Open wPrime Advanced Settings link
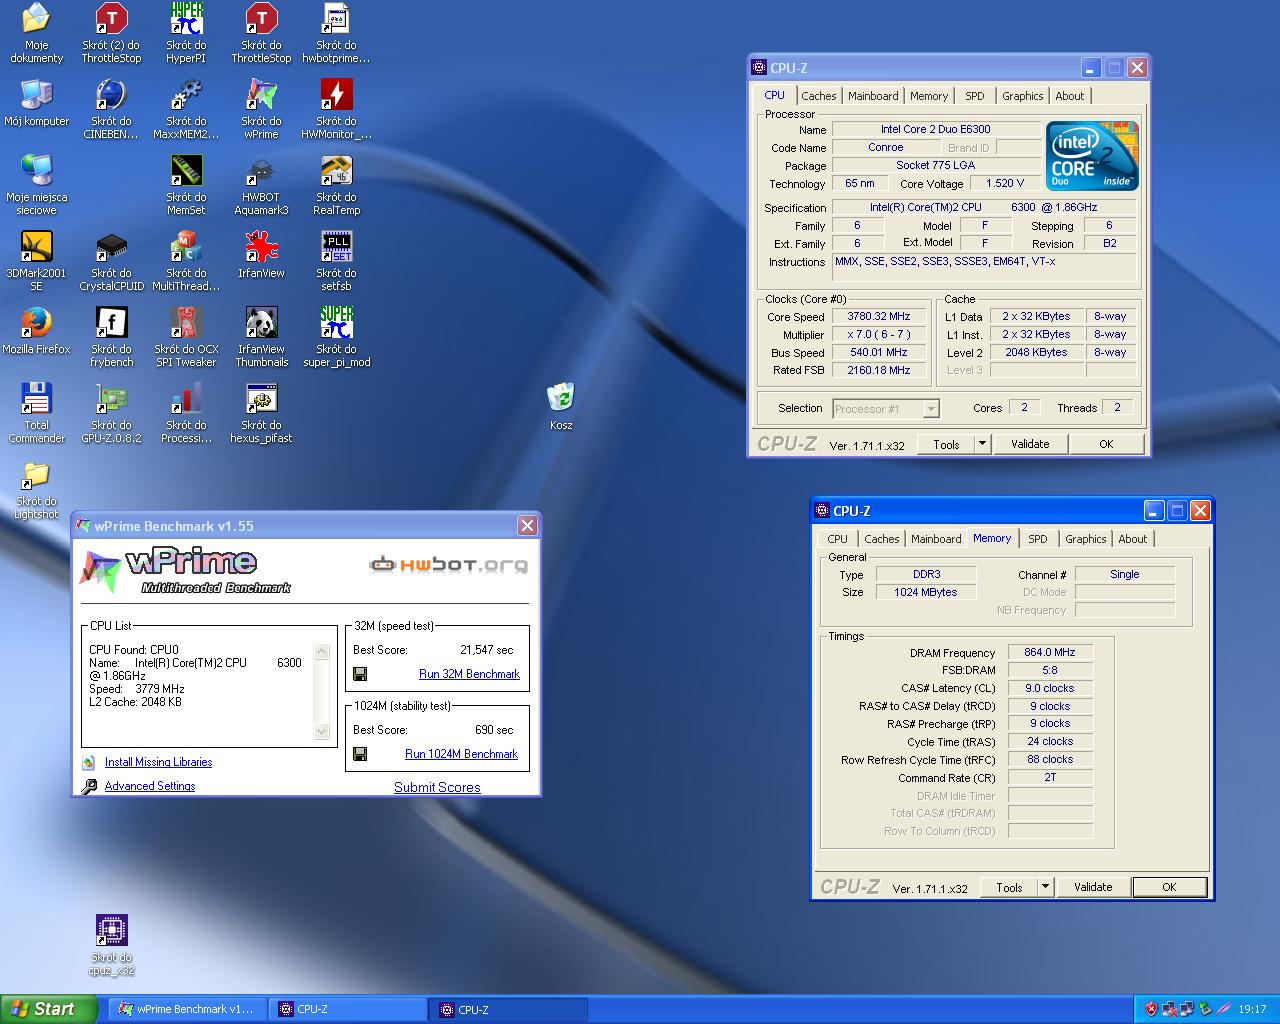 (x=150, y=786)
